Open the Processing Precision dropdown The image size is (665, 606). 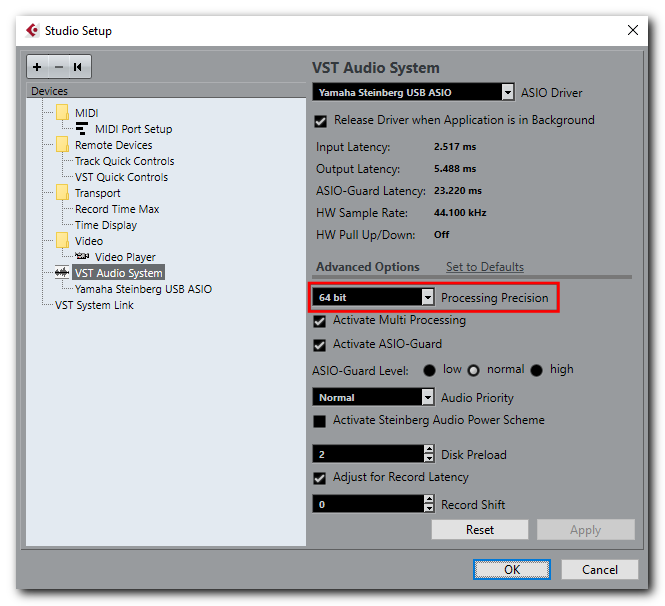(428, 298)
